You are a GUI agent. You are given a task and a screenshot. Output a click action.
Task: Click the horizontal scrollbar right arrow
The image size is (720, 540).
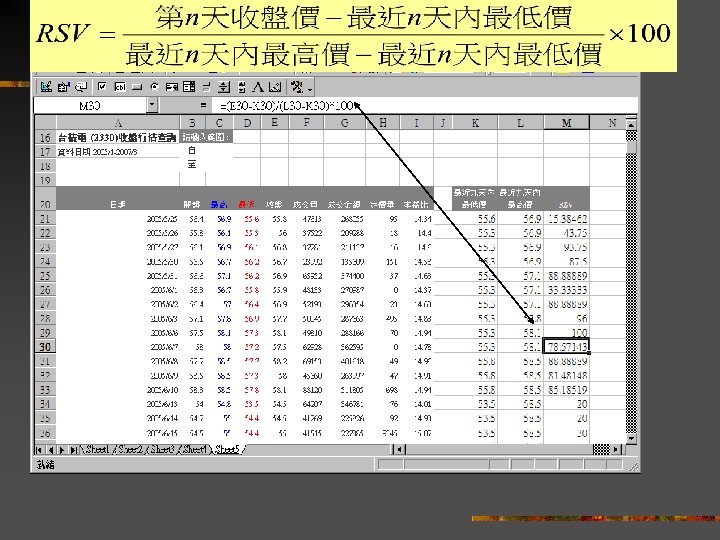coord(616,450)
